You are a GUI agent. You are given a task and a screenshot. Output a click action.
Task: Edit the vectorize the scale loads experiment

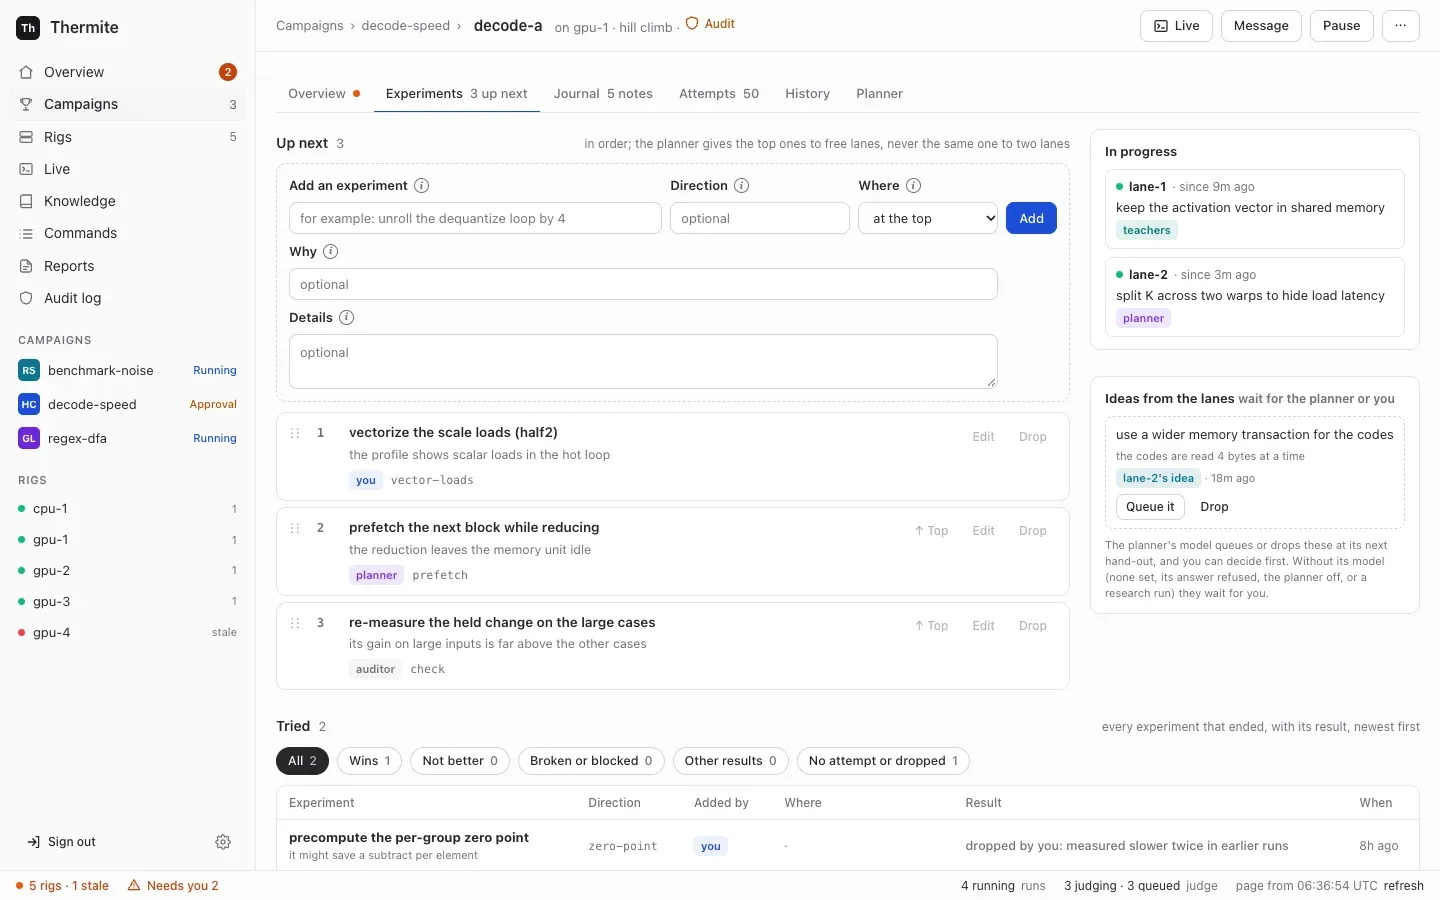(983, 437)
